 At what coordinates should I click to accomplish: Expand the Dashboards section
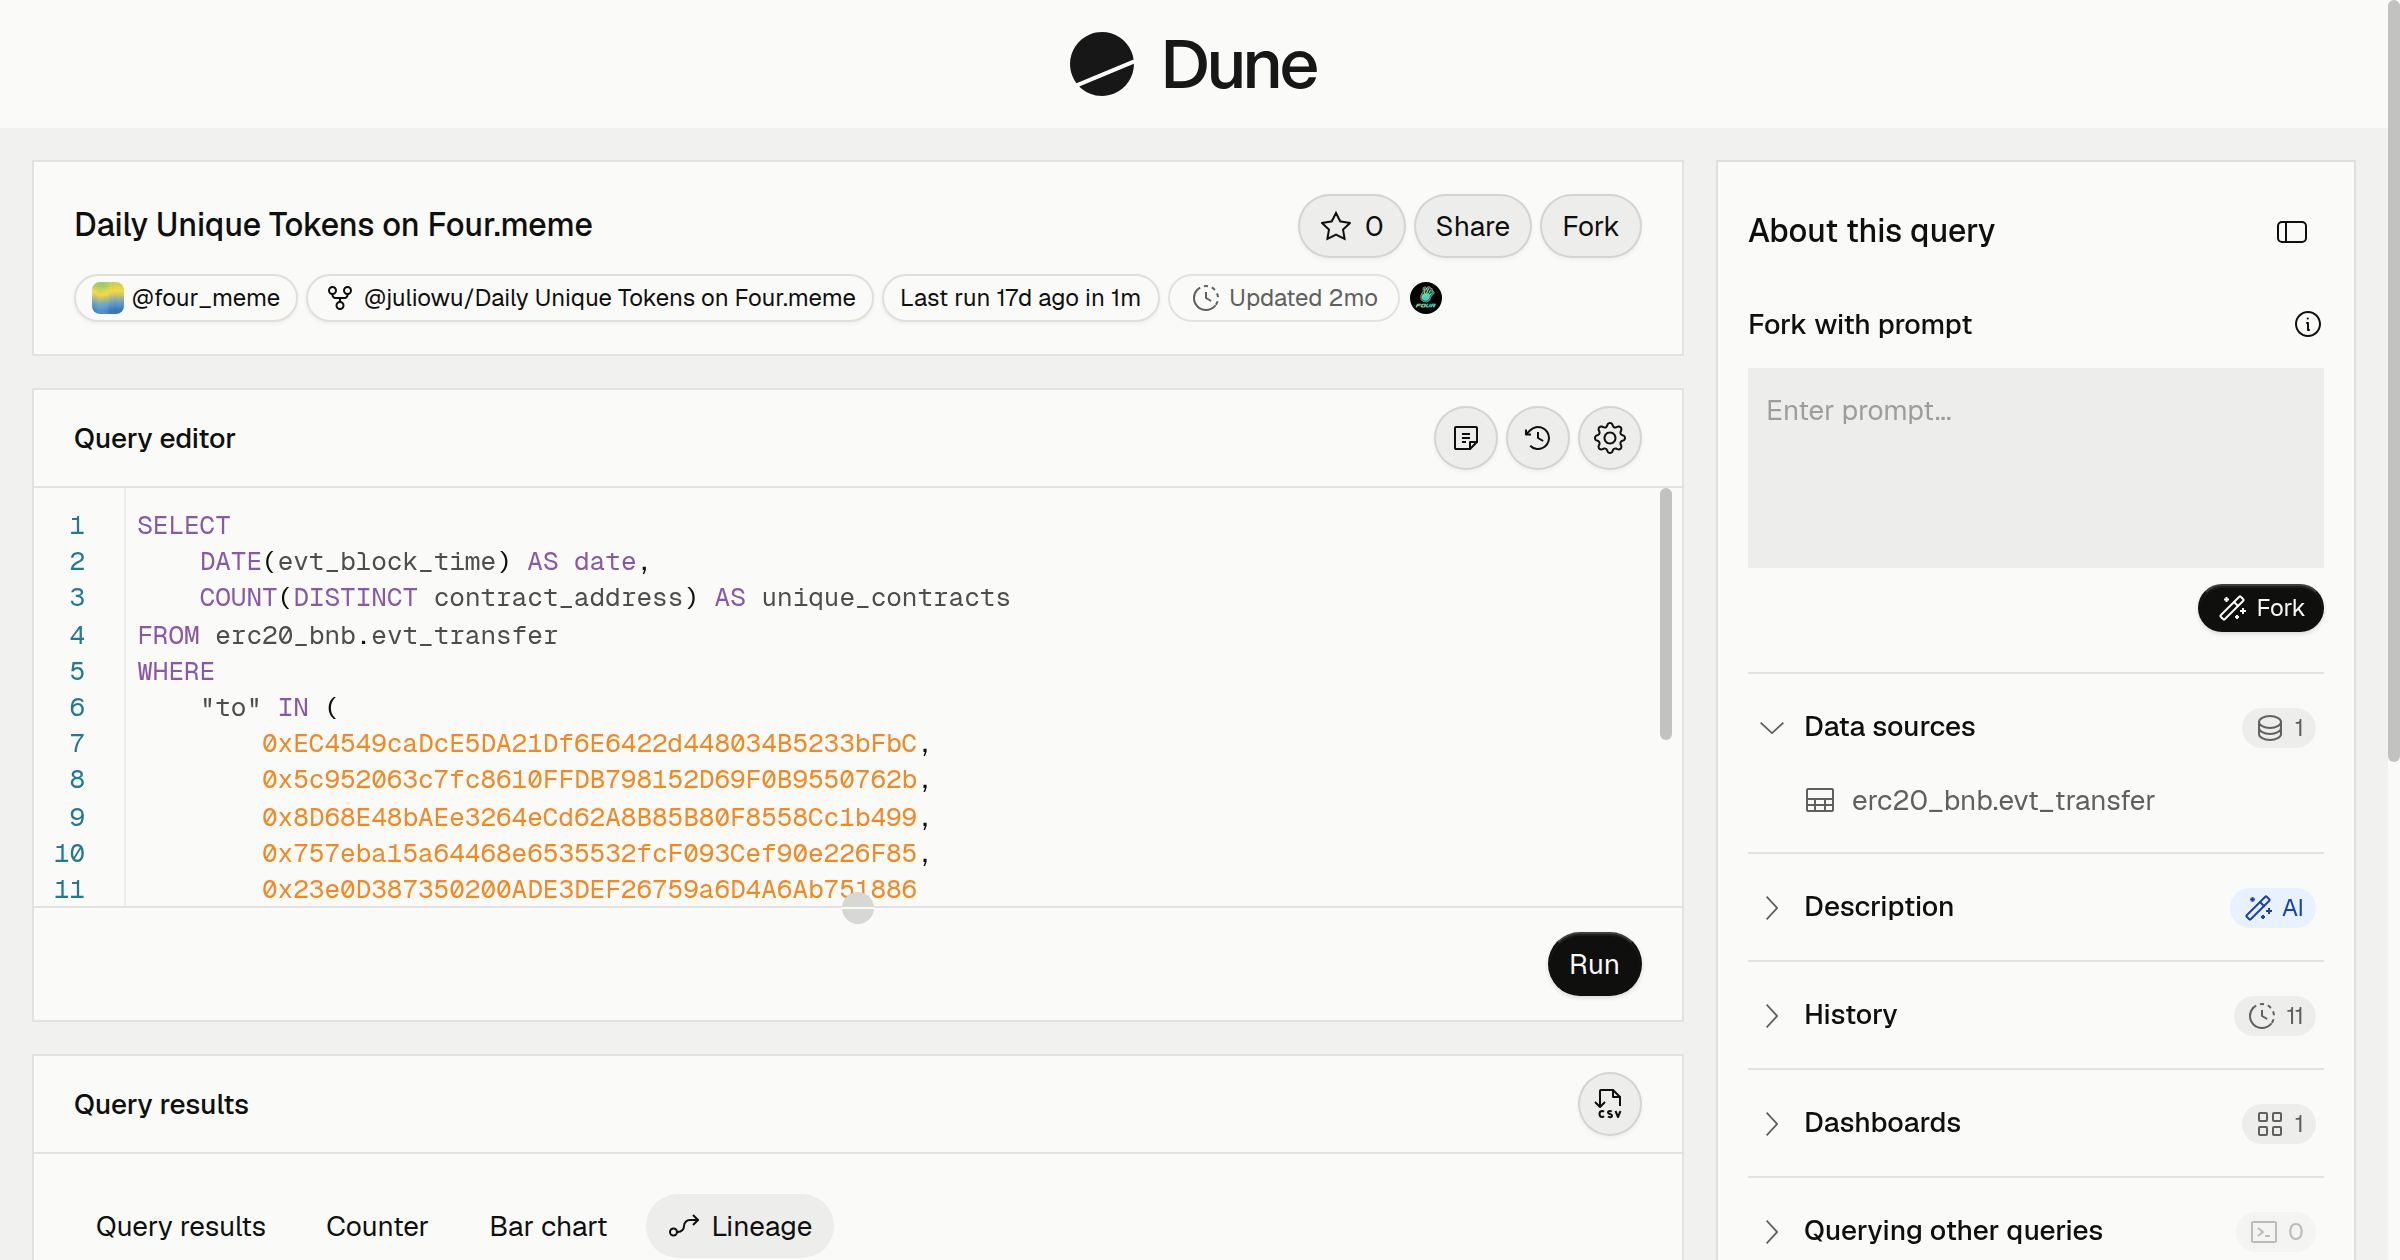click(x=1771, y=1123)
